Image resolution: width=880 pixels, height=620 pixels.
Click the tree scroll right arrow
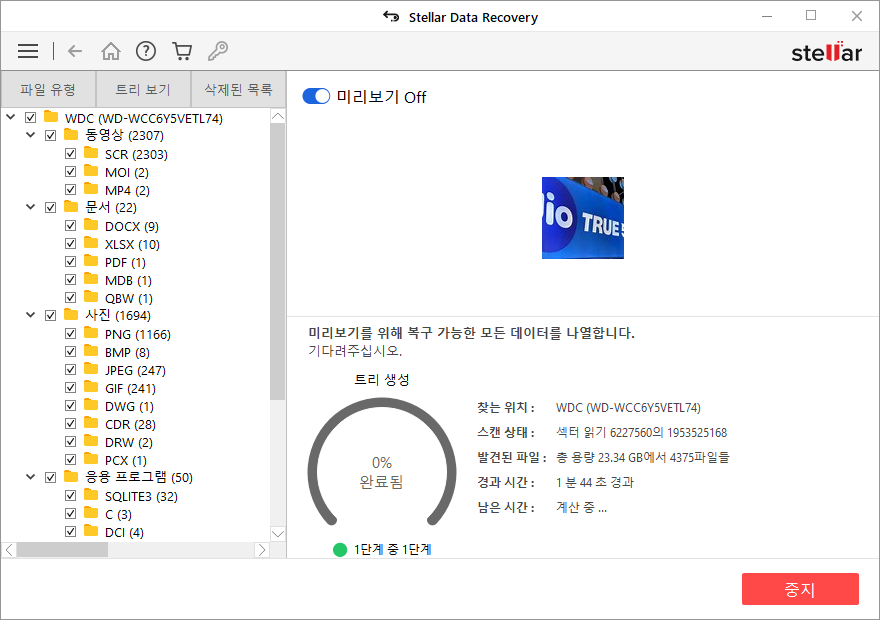[262, 550]
